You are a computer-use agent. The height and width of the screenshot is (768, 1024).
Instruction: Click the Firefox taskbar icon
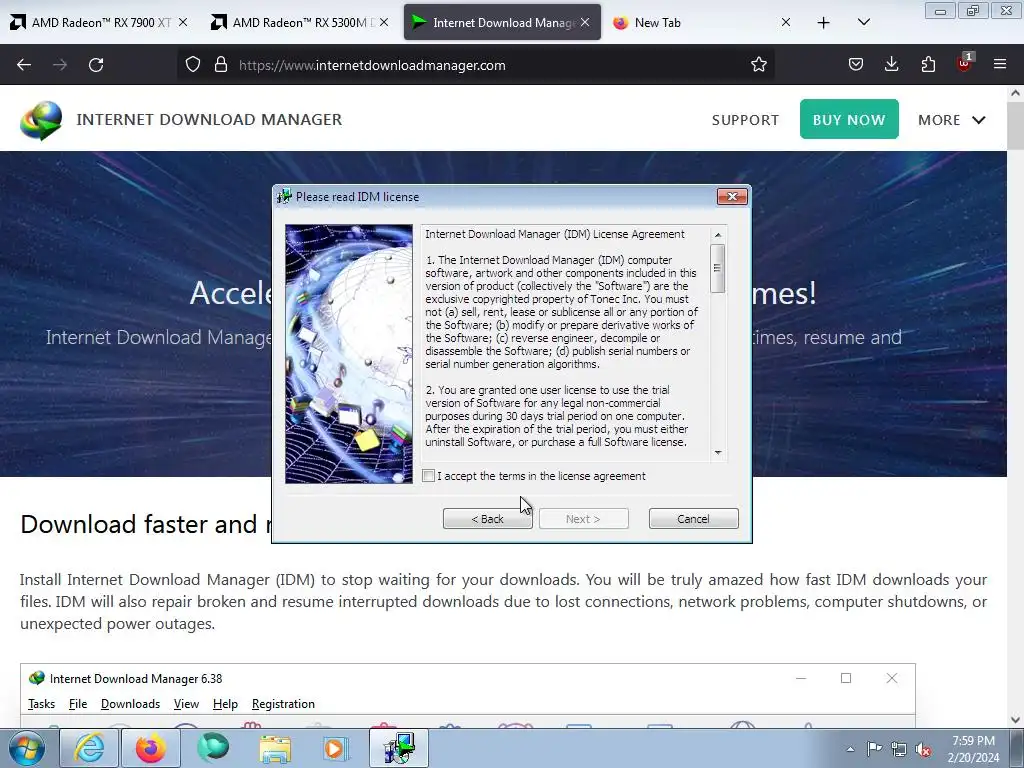151,748
